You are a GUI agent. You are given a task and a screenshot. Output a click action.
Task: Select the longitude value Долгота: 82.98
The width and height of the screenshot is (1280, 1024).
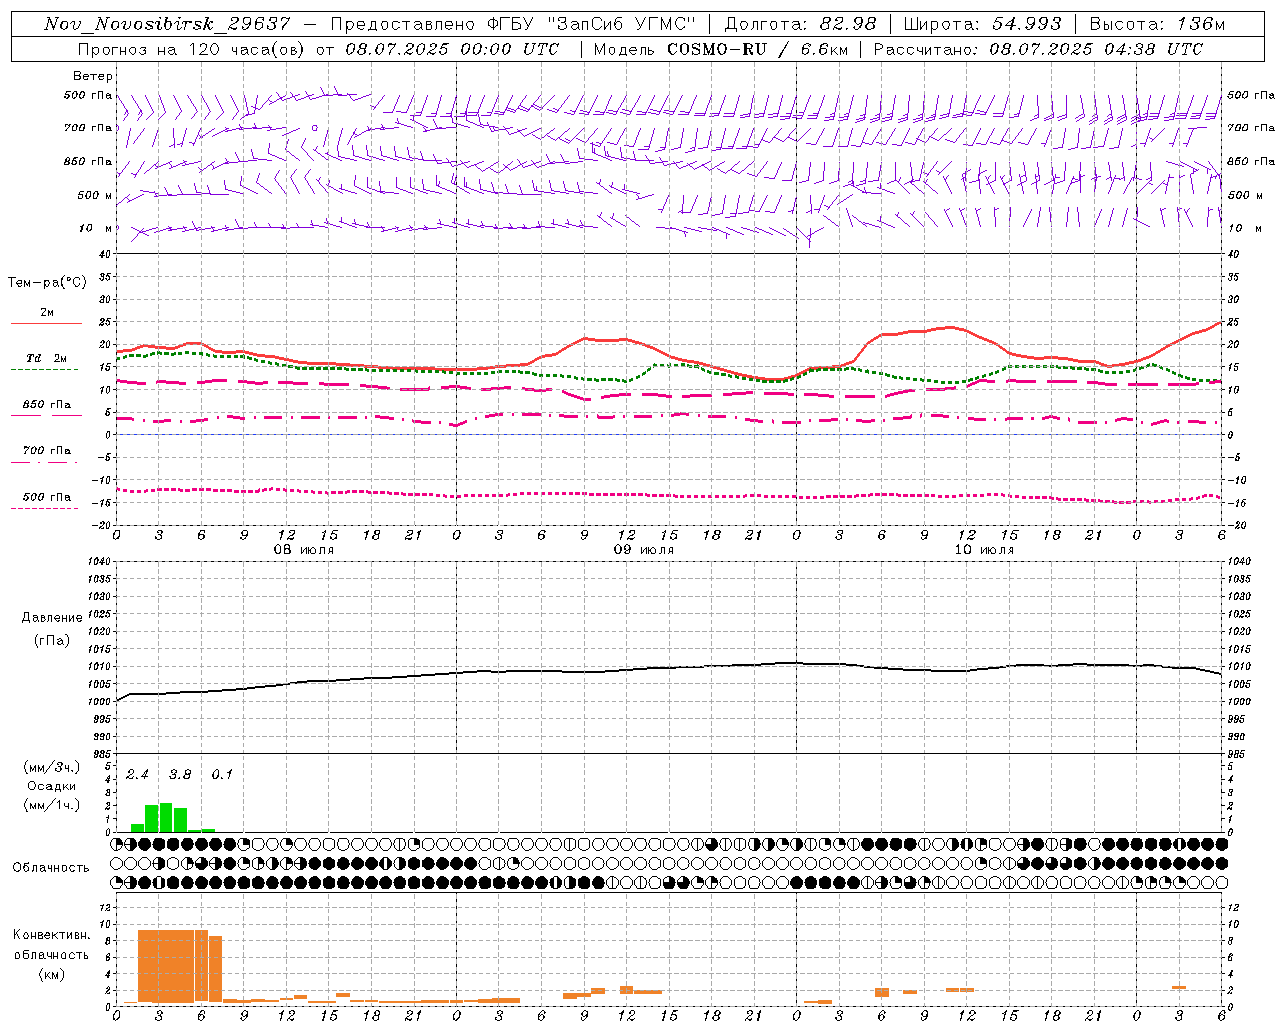(x=800, y=24)
